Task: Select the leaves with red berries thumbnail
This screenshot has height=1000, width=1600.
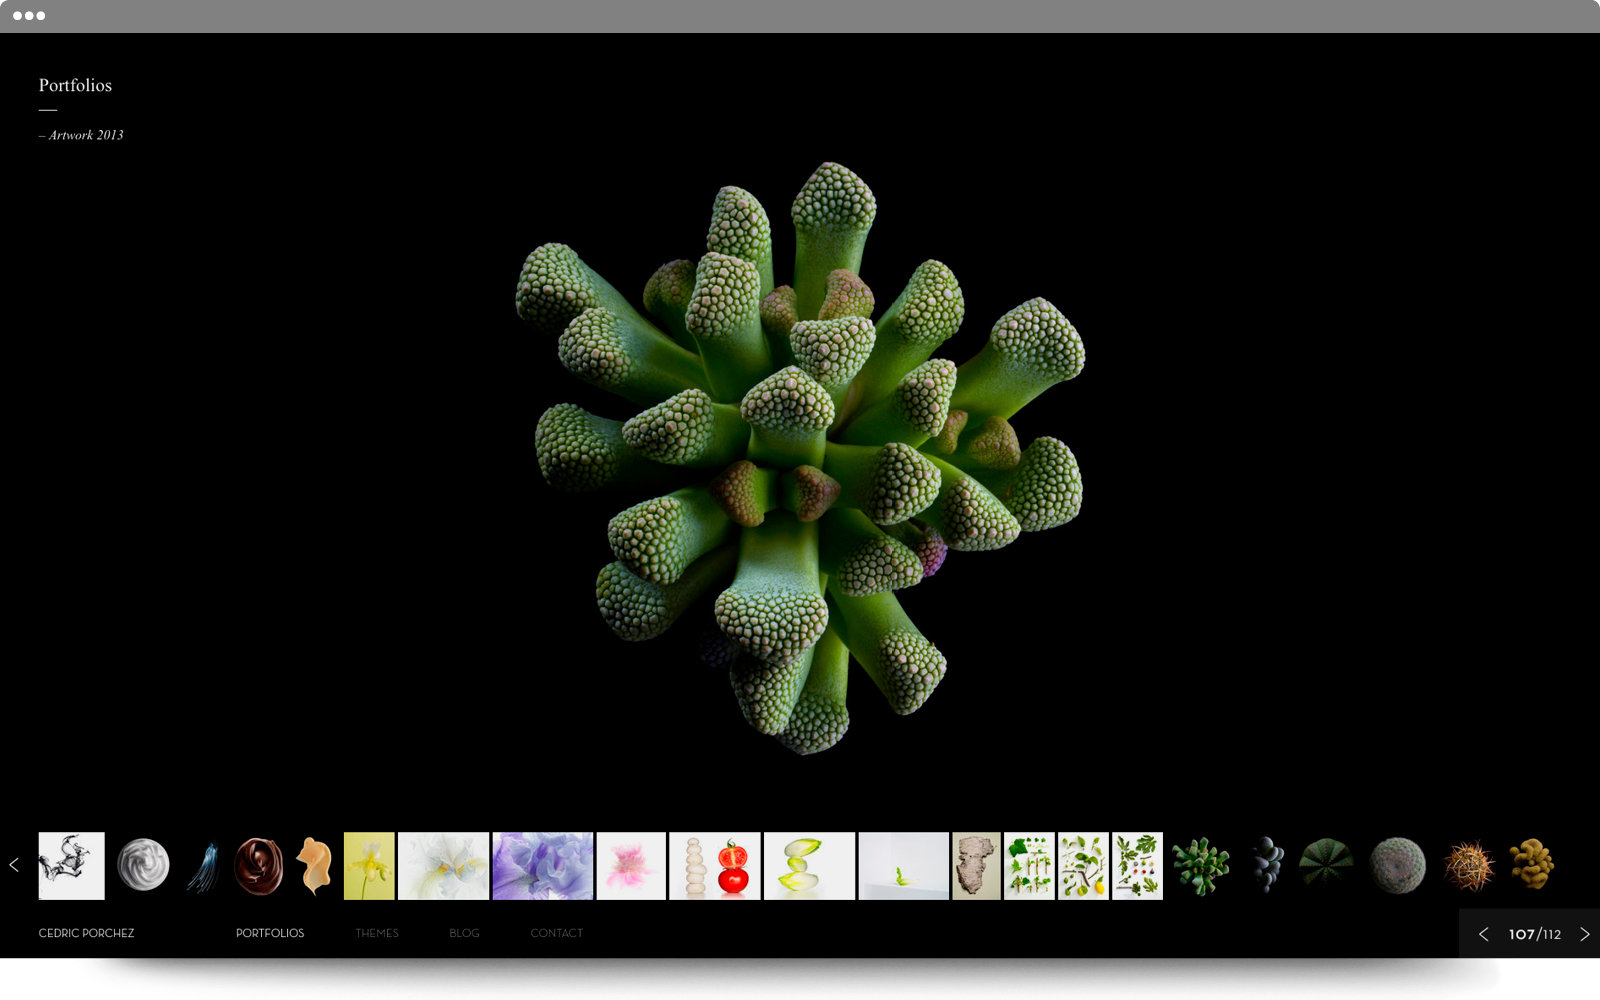Action: [x=1138, y=866]
